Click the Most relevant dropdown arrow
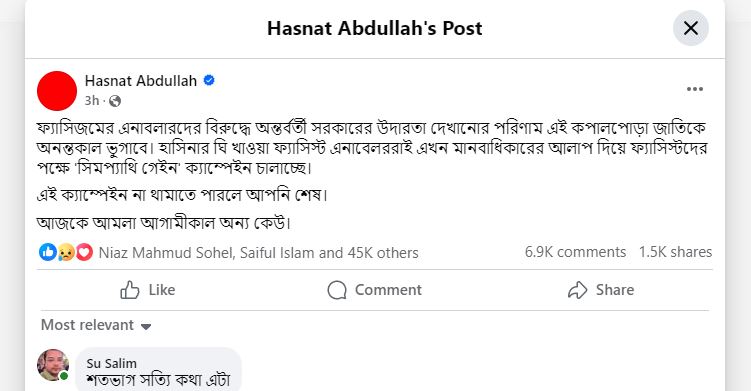Viewport: 751px width, 391px height. pyautogui.click(x=146, y=326)
